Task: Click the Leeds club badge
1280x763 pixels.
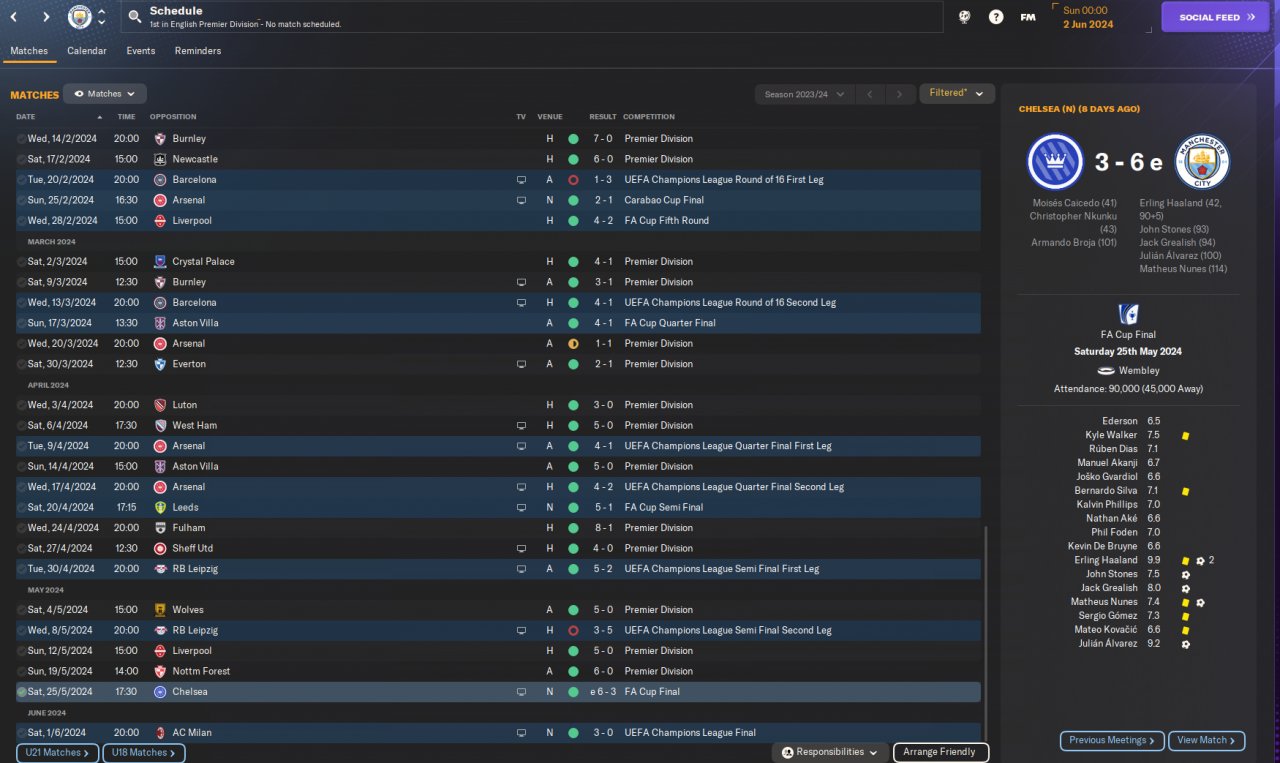Action: coord(160,508)
